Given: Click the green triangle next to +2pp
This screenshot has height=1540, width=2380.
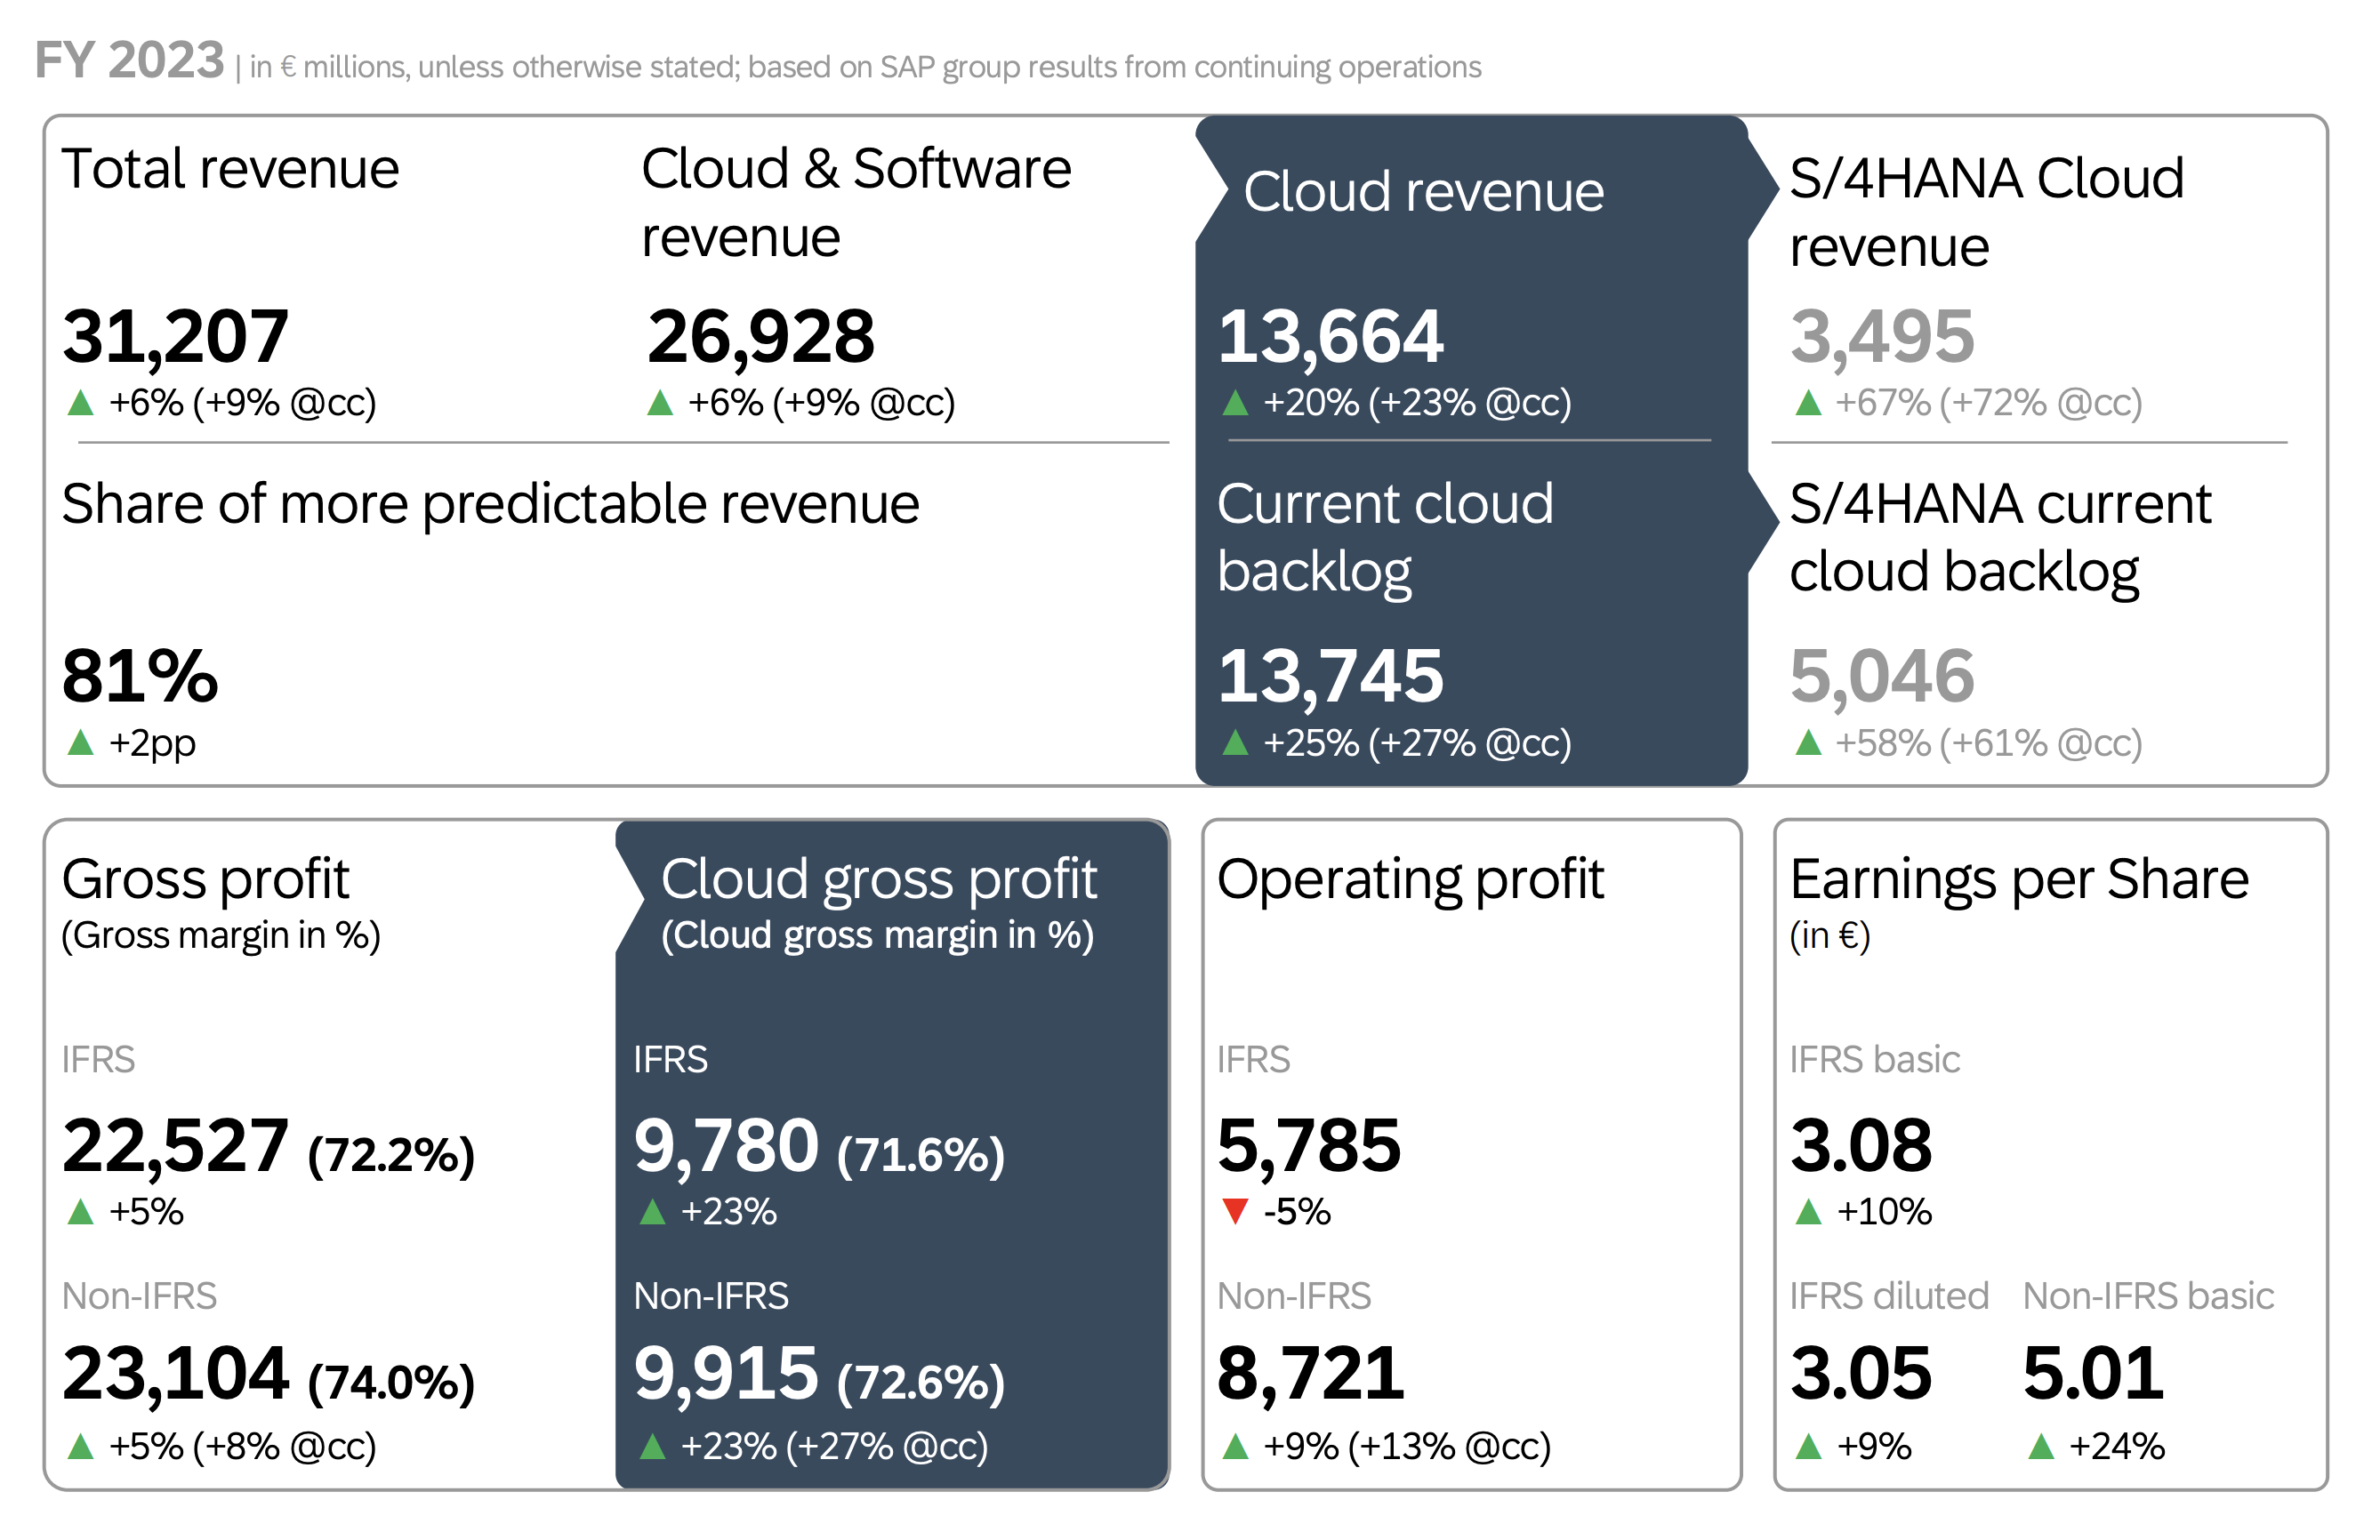Looking at the screenshot, I should [x=82, y=742].
